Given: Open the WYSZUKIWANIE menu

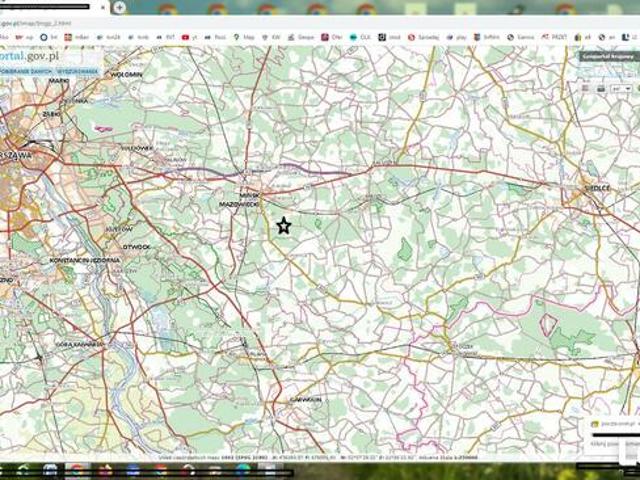Looking at the screenshot, I should (x=77, y=72).
